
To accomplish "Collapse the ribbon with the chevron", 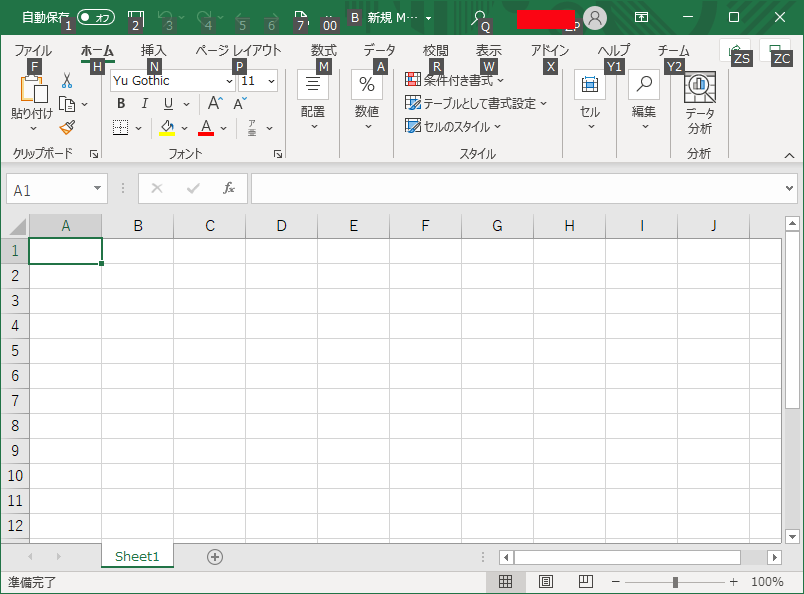I will coord(789,155).
